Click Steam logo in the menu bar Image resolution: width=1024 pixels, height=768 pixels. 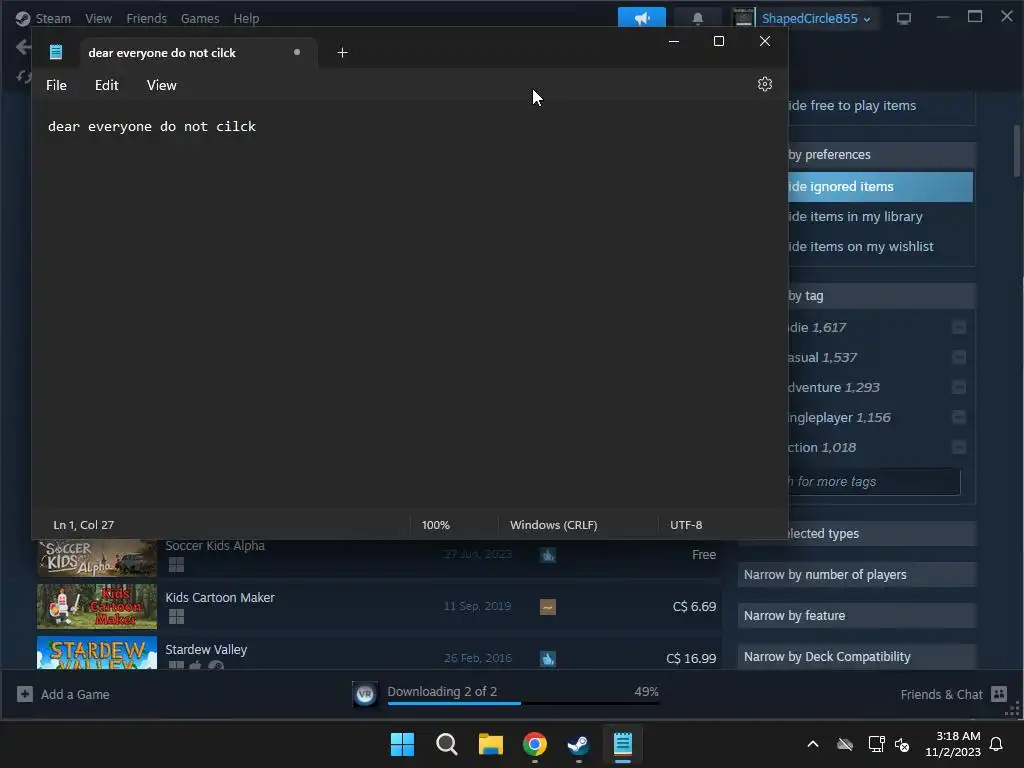click(23, 18)
